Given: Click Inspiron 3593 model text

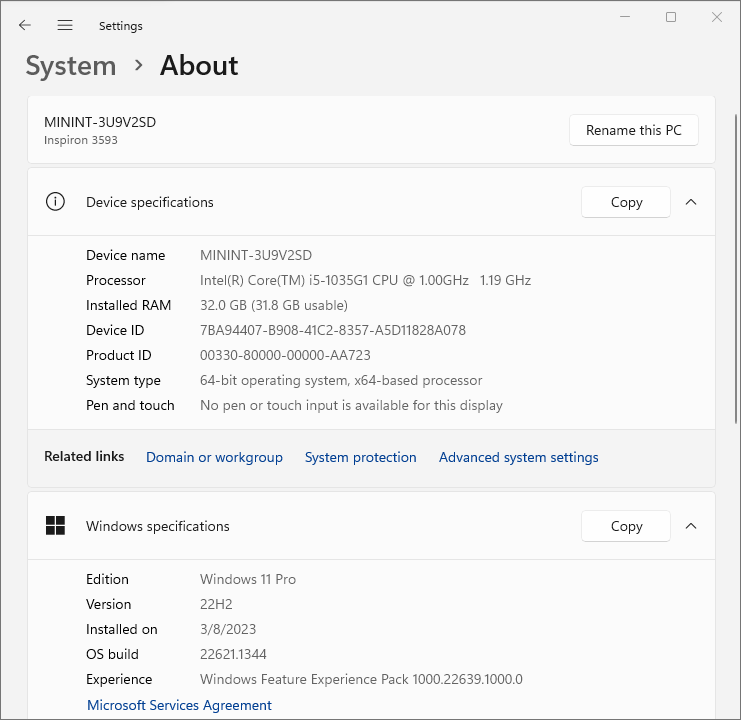Looking at the screenshot, I should coord(80,140).
